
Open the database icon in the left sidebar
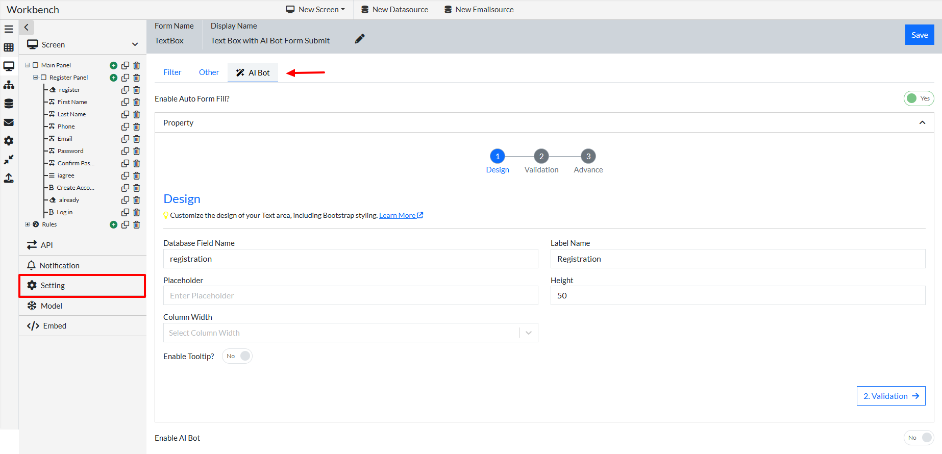click(9, 103)
